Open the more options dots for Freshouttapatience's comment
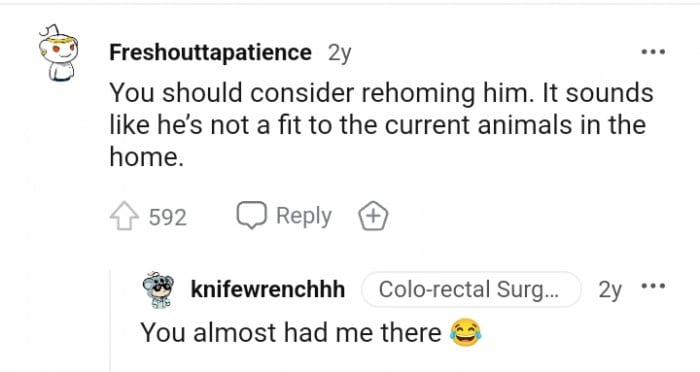Screen dimensions: 700x372 point(653,52)
